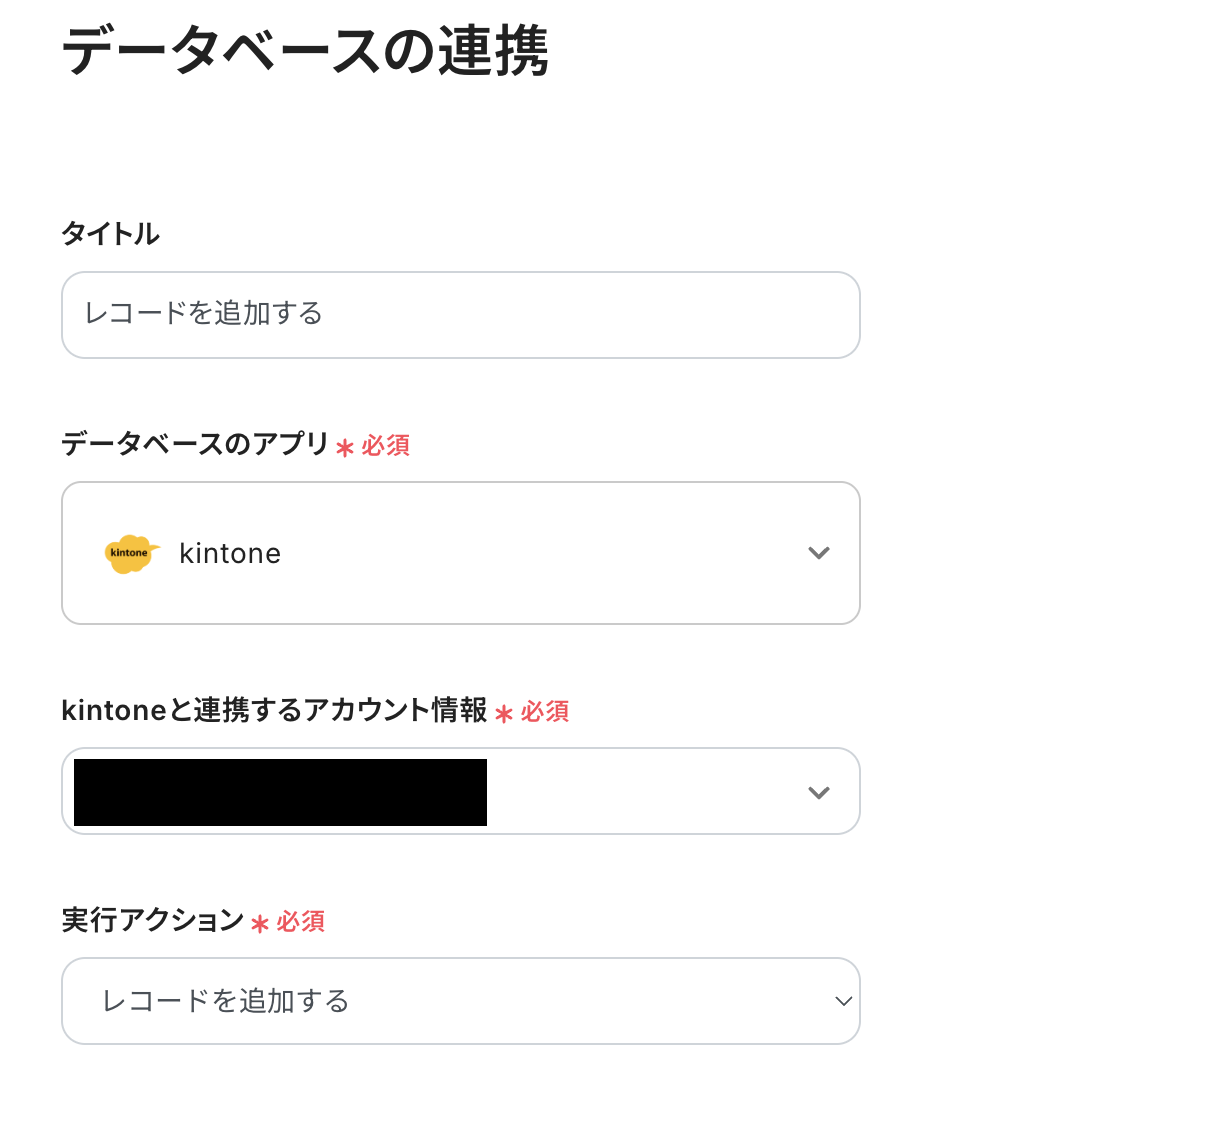
Task: Click the red asterisk next to 実行アクション
Action: [260, 924]
